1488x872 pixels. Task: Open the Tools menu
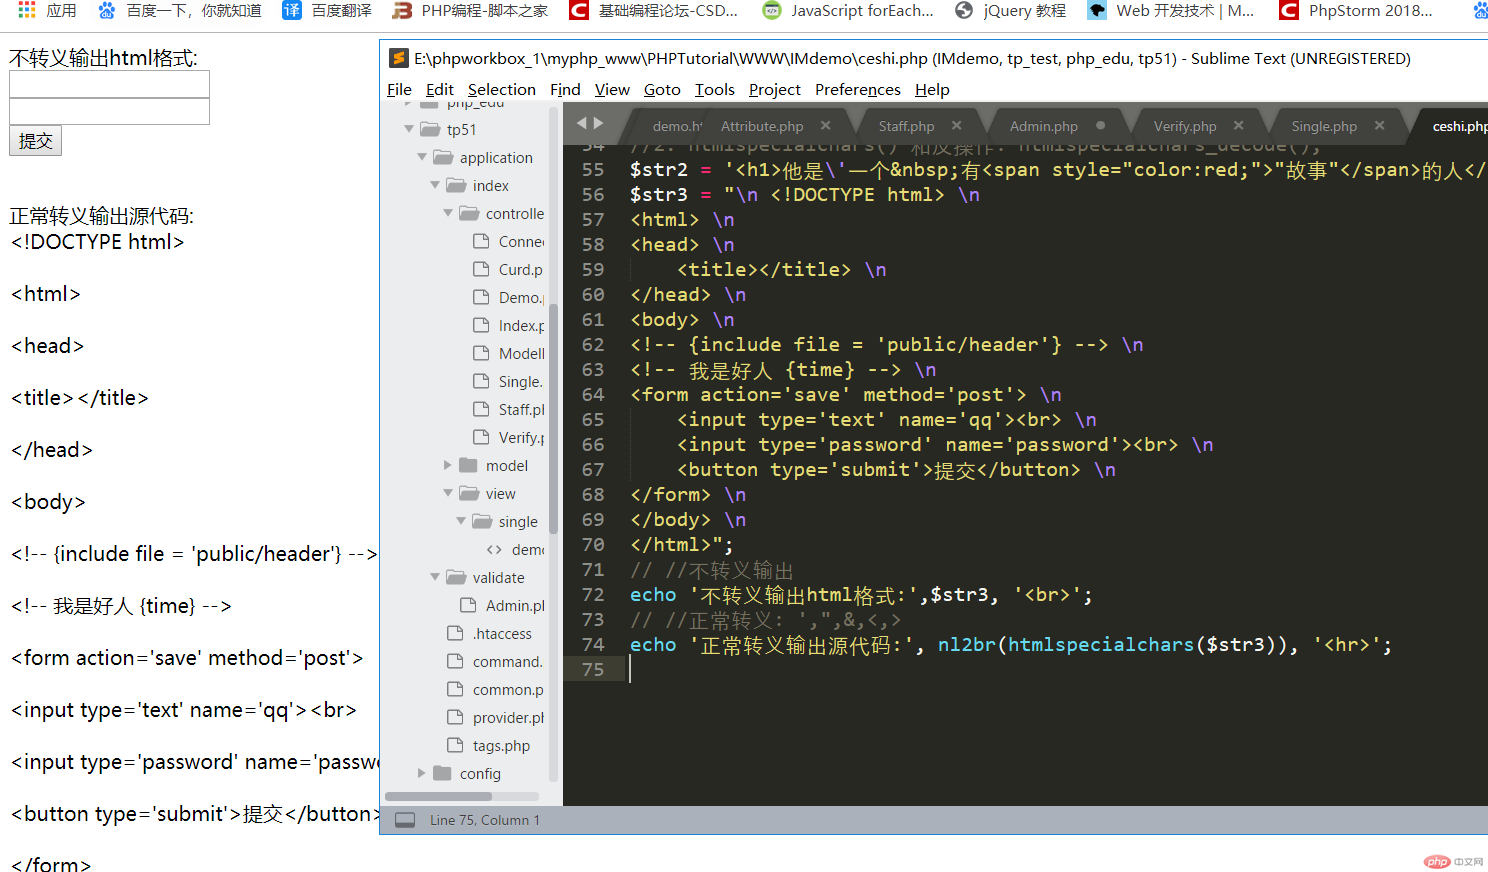pos(715,89)
